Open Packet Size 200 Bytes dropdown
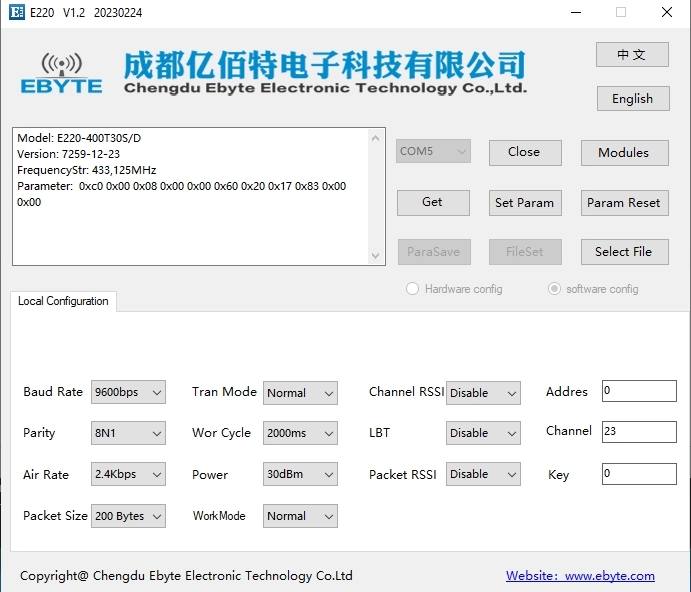 pyautogui.click(x=128, y=516)
